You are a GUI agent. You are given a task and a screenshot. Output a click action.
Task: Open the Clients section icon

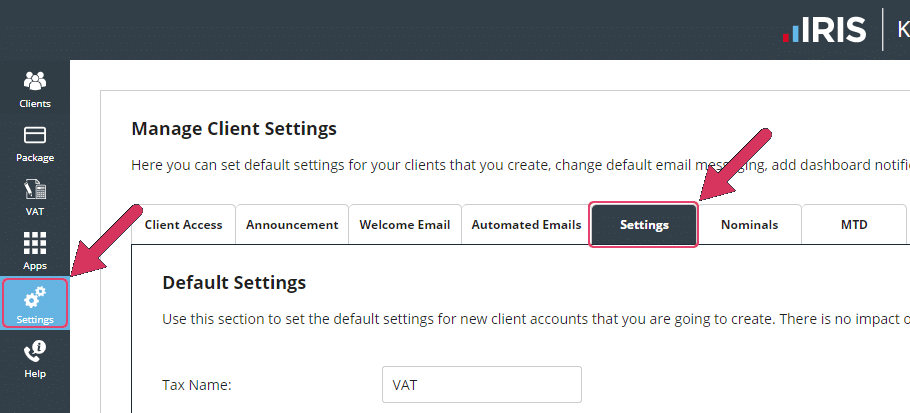(x=35, y=81)
